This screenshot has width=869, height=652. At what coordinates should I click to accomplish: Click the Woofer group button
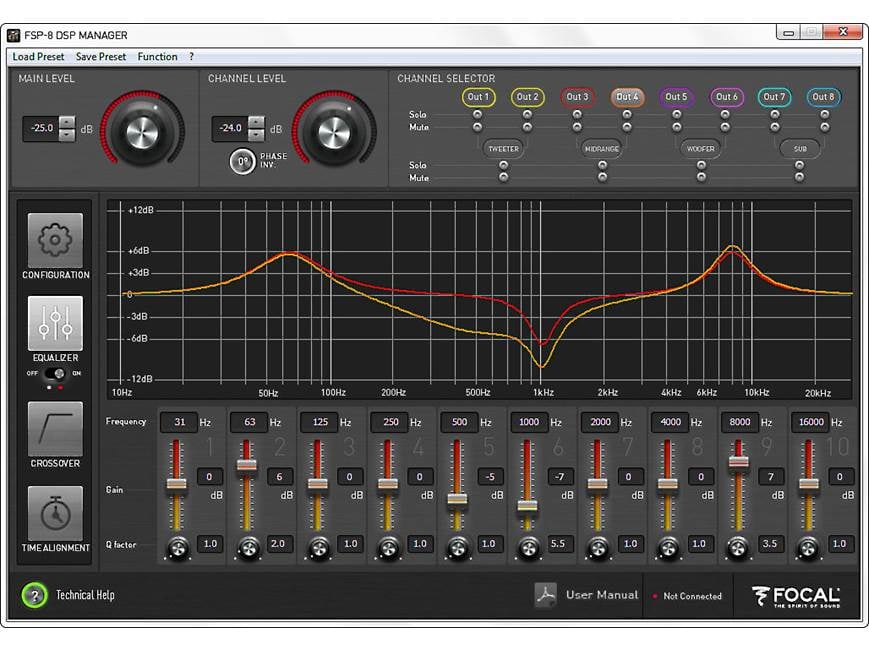[x=701, y=149]
